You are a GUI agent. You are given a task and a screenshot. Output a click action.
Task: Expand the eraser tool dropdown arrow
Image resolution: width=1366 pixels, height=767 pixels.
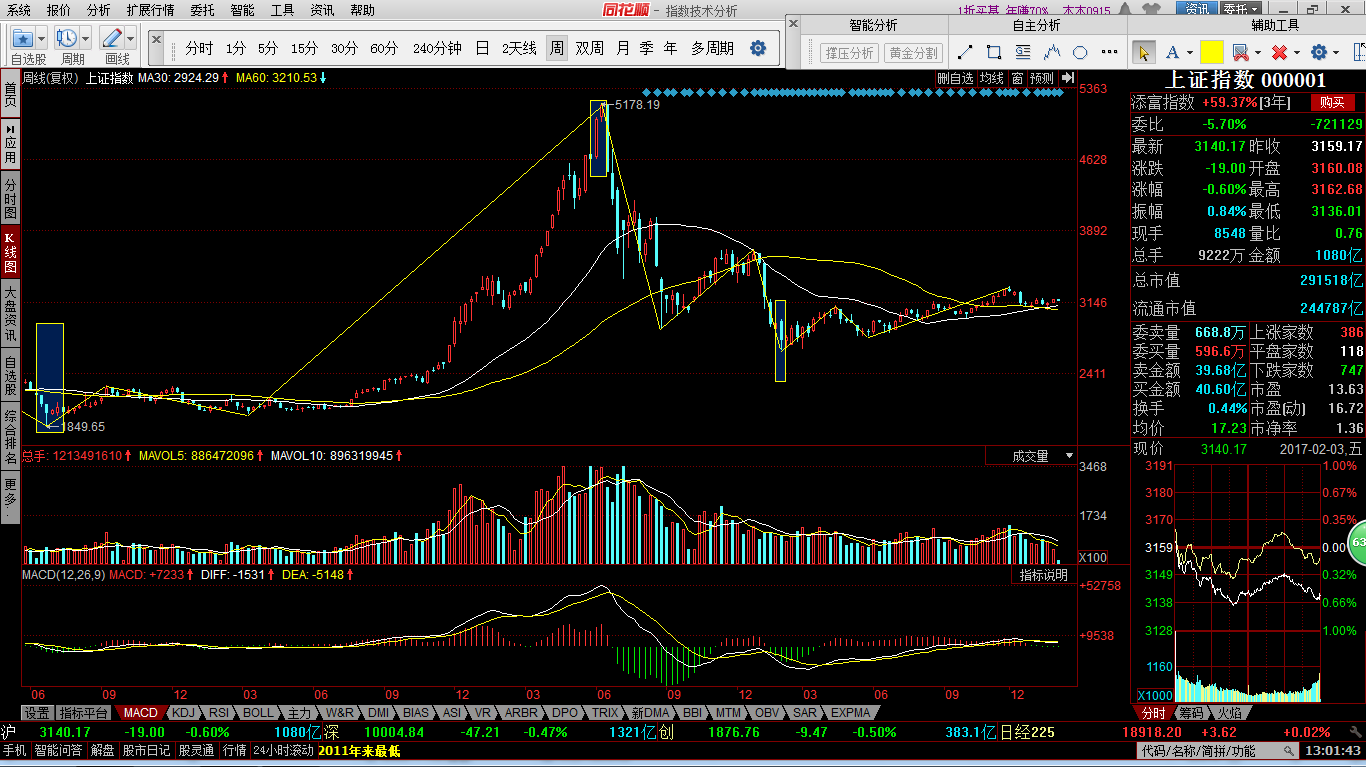pos(1257,53)
